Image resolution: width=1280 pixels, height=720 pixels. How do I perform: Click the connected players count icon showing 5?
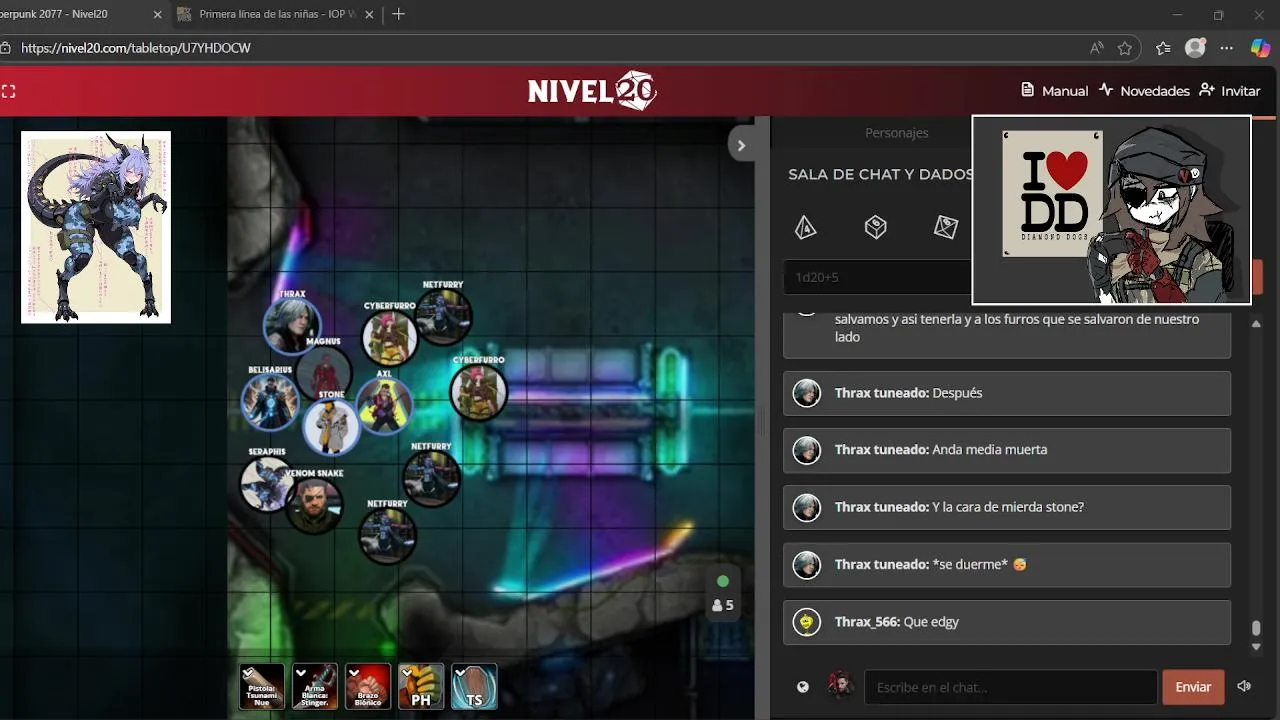click(723, 605)
